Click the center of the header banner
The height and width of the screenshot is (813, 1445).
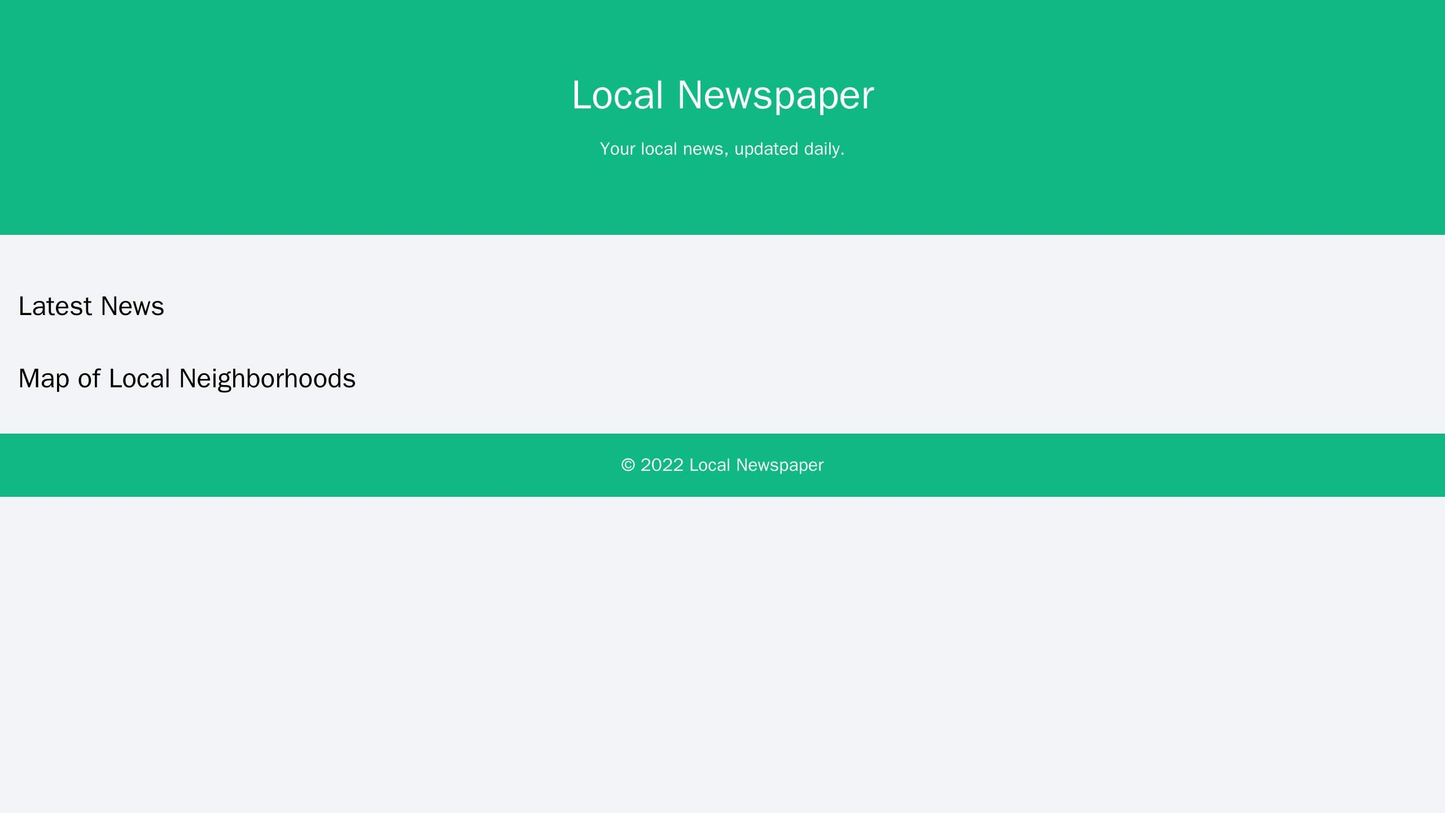(722, 120)
